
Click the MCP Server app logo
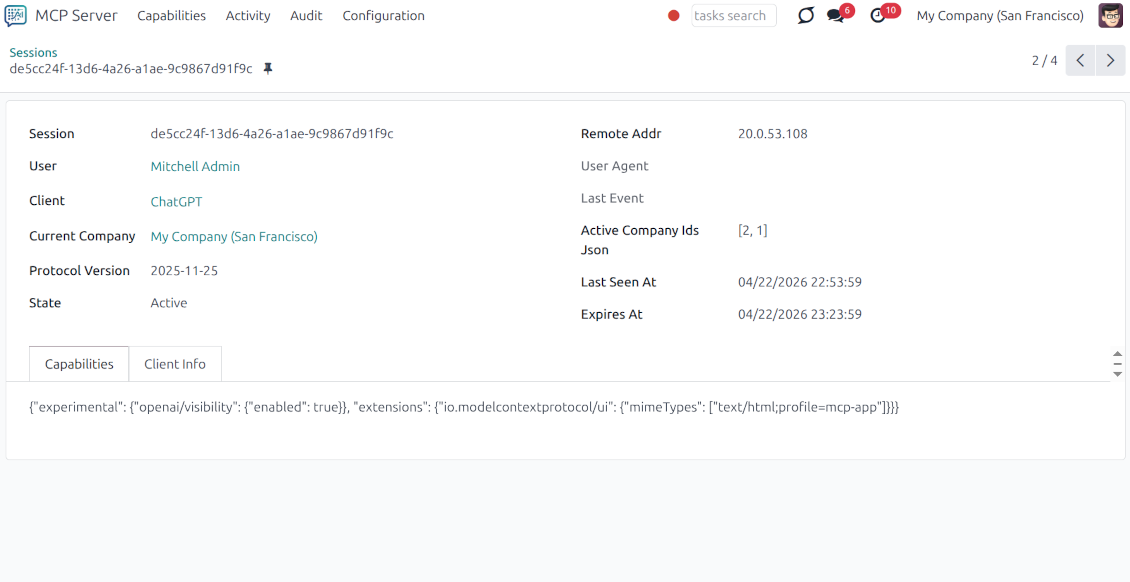point(14,15)
